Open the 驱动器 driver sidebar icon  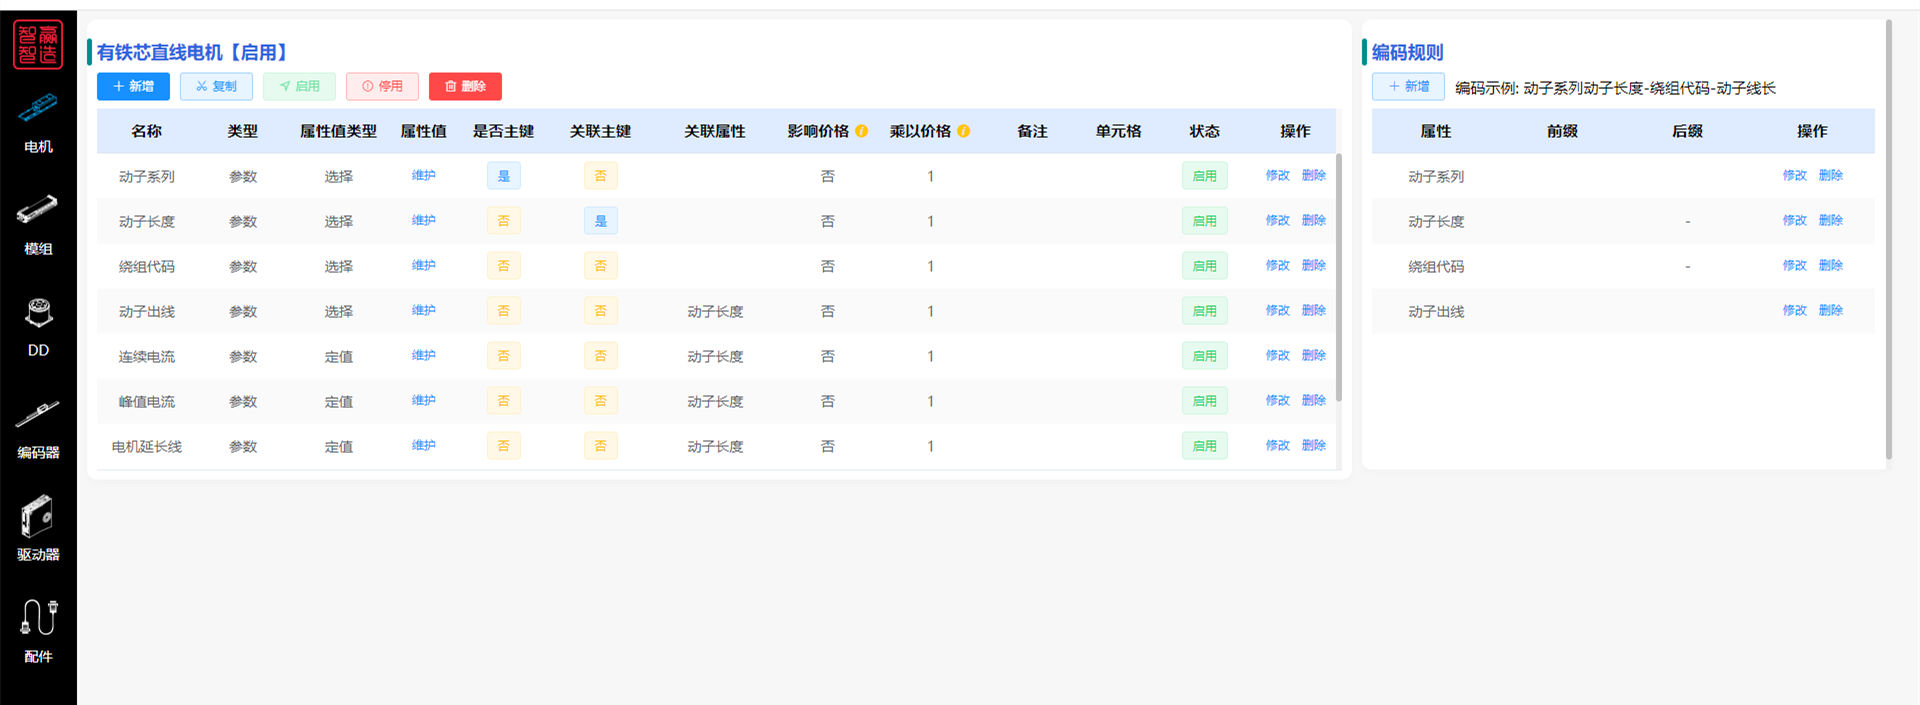coord(38,517)
